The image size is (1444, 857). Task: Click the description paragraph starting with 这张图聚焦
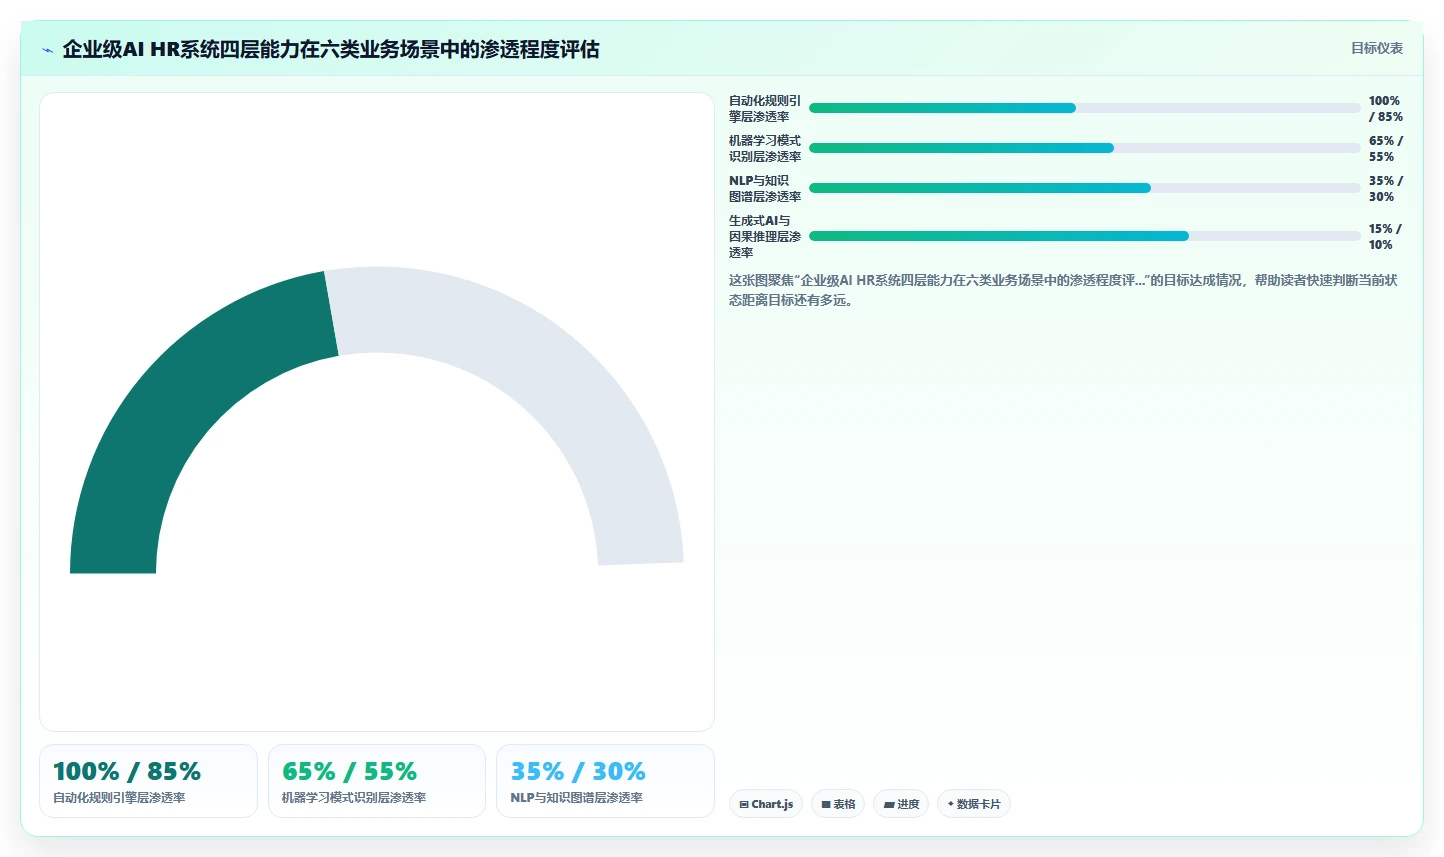[x=1063, y=290]
